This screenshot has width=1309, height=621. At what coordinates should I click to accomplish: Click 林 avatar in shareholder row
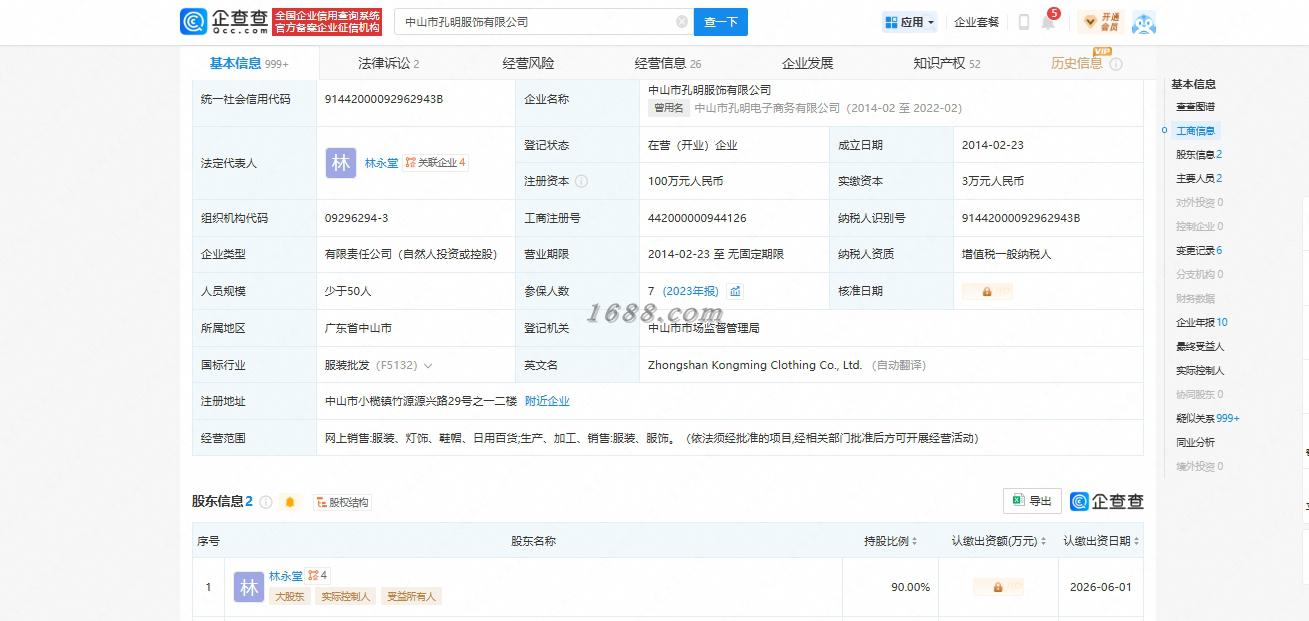coord(249,587)
